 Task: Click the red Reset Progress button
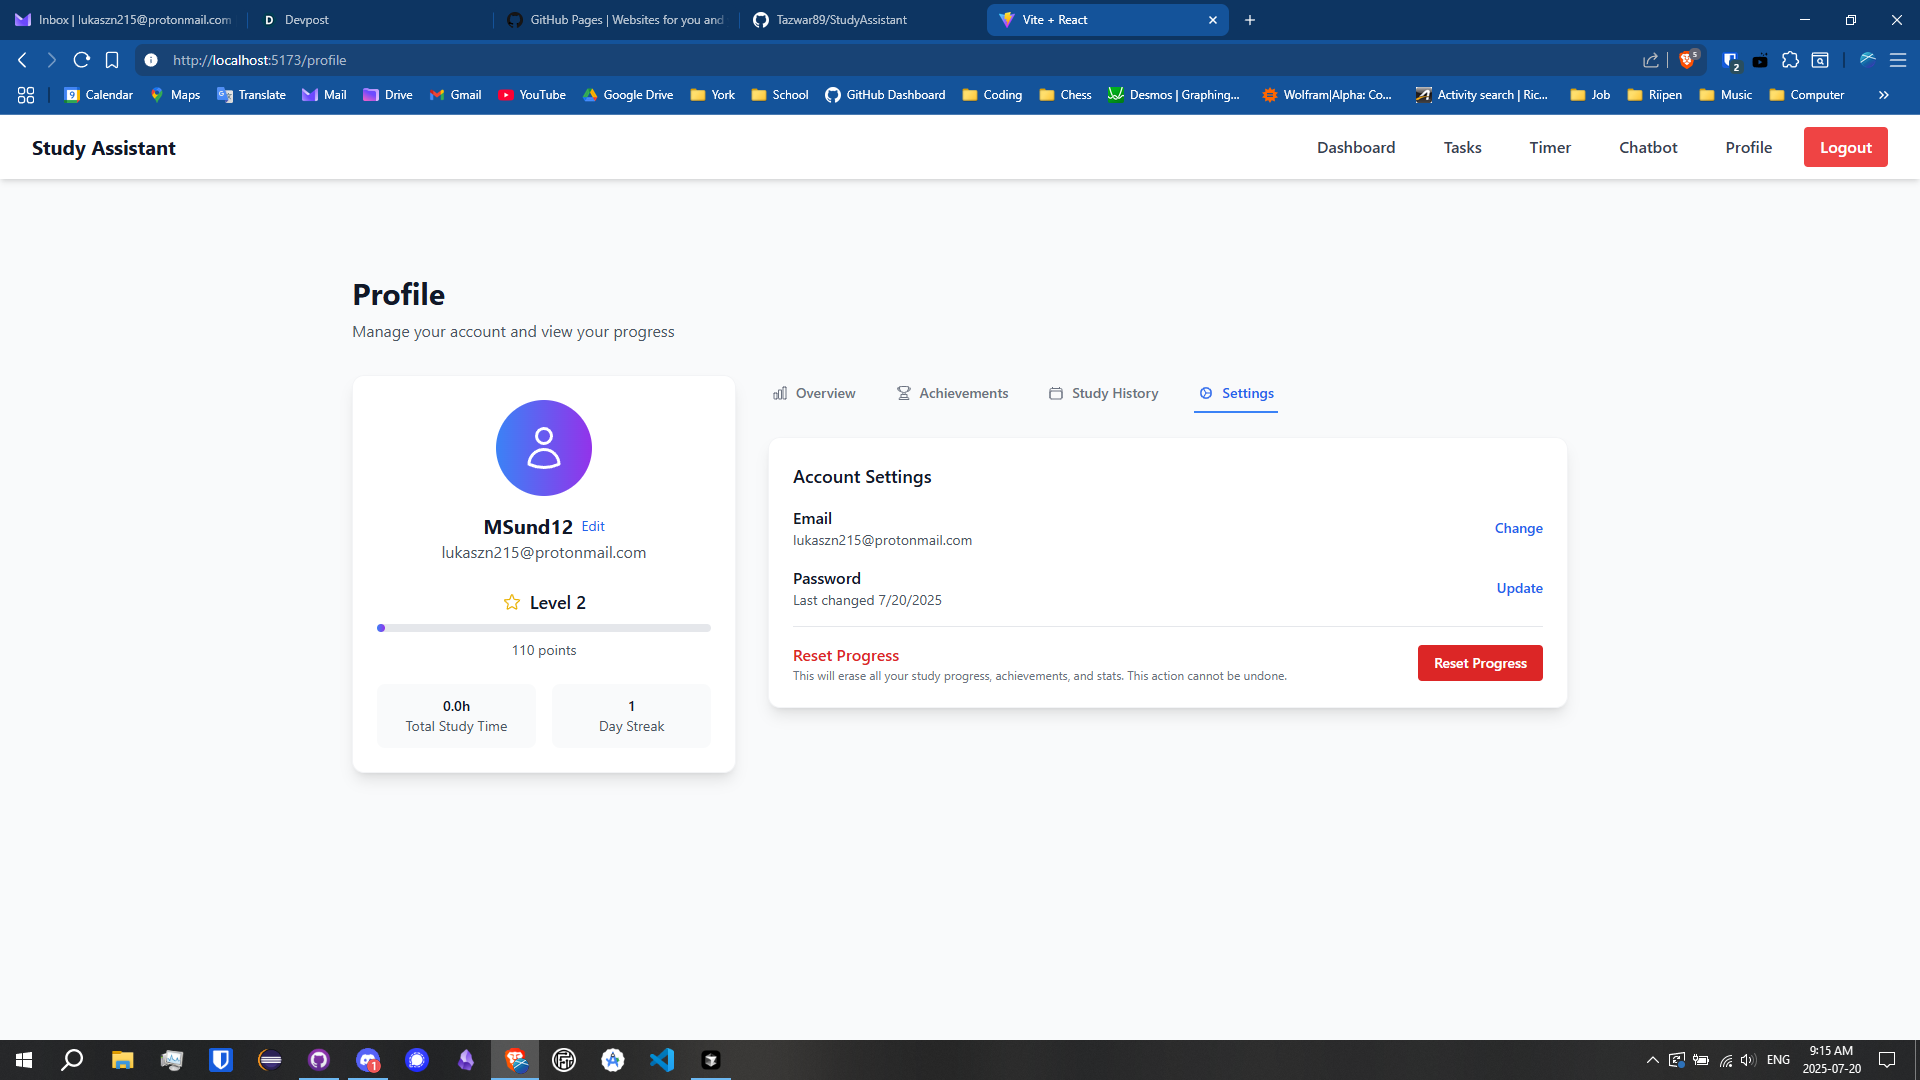tap(1479, 663)
